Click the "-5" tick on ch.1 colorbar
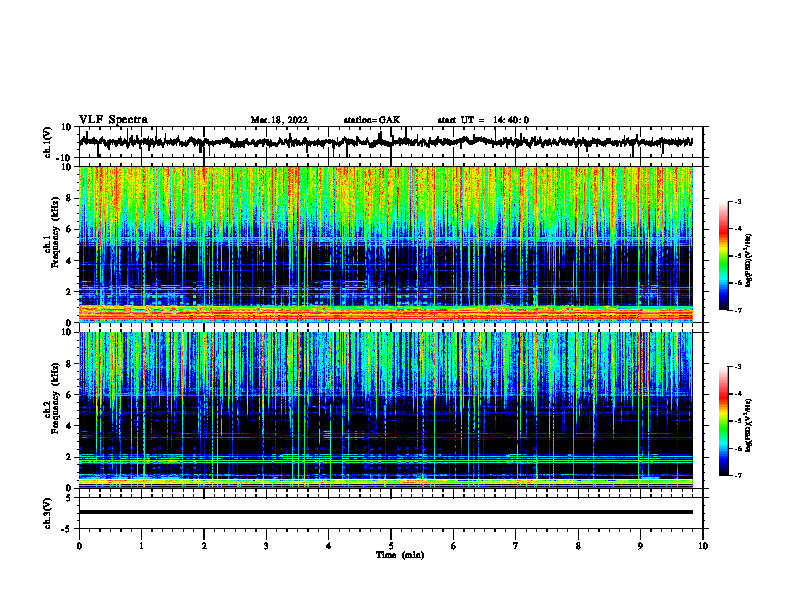The height and width of the screenshot is (612, 792). click(738, 256)
